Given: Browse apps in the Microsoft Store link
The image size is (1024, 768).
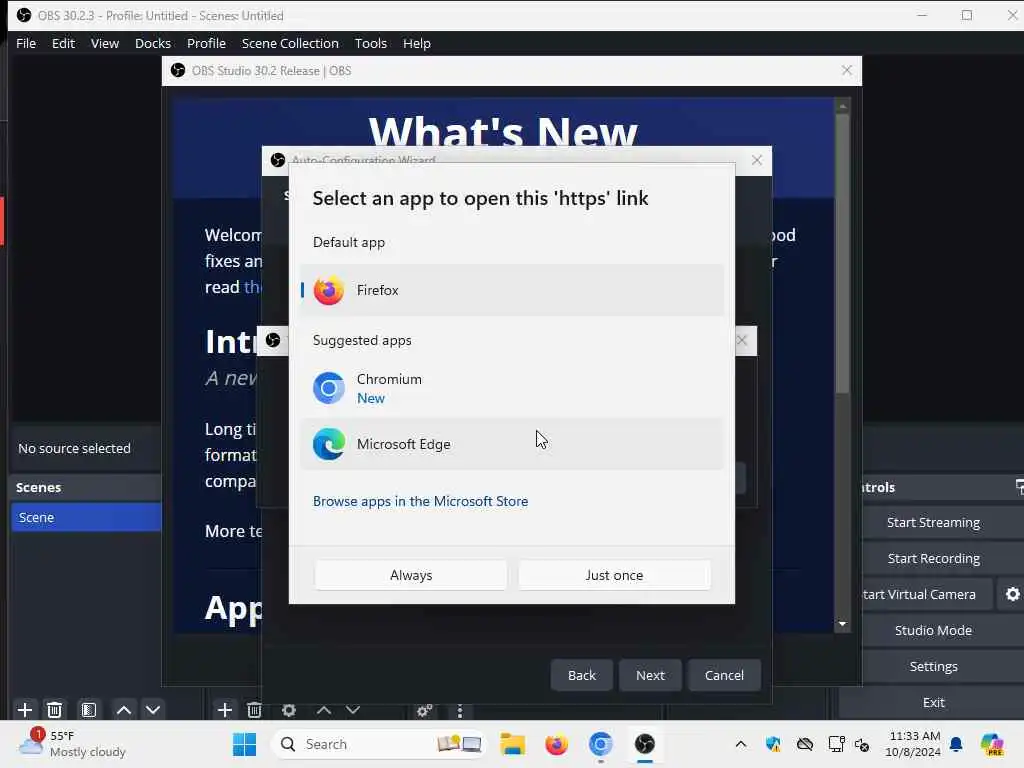Looking at the screenshot, I should (421, 501).
